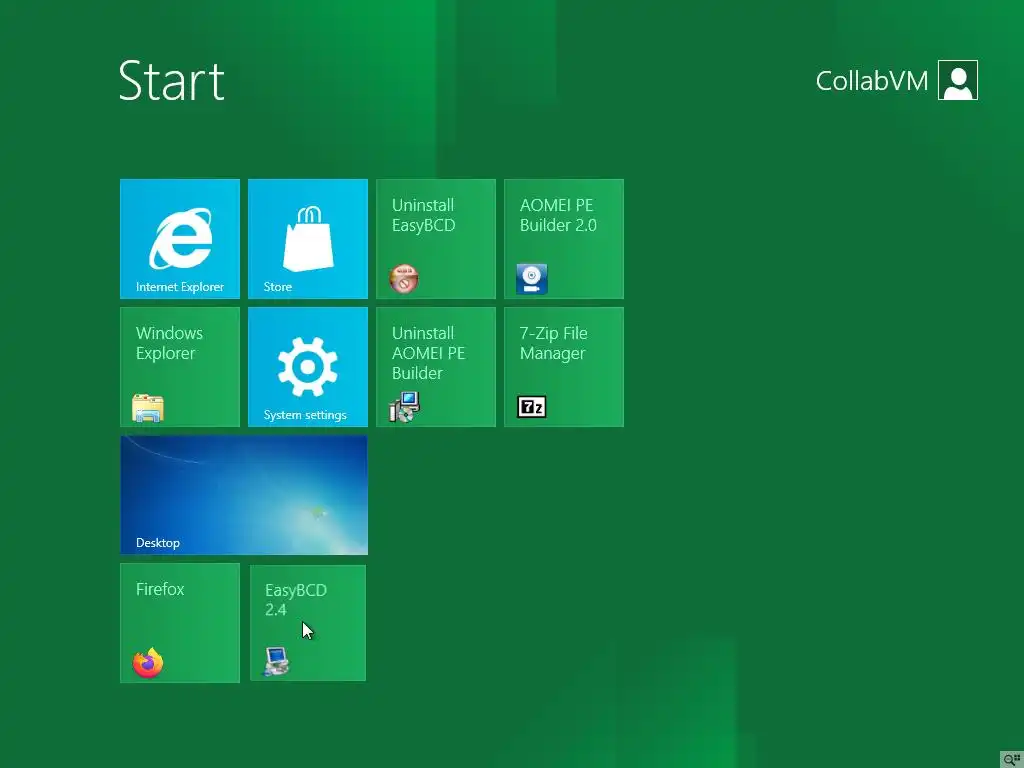1024x768 pixels.
Task: Launch the Firefox tile
Action: pos(180,623)
